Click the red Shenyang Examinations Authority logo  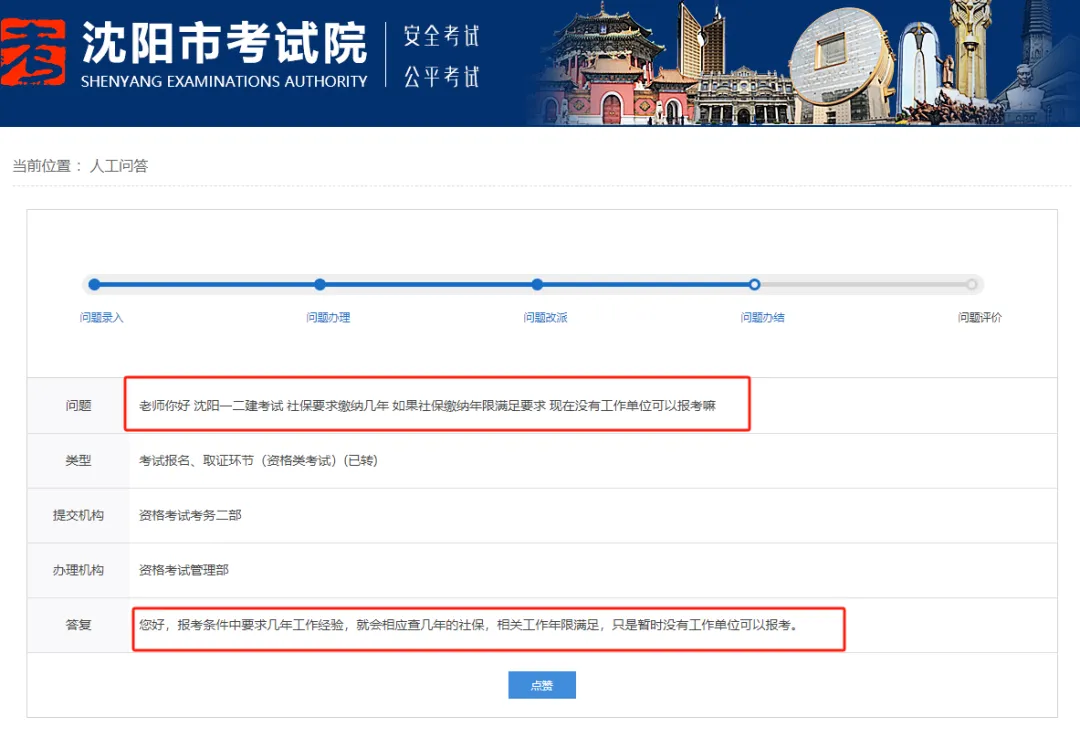pyautogui.click(x=33, y=52)
